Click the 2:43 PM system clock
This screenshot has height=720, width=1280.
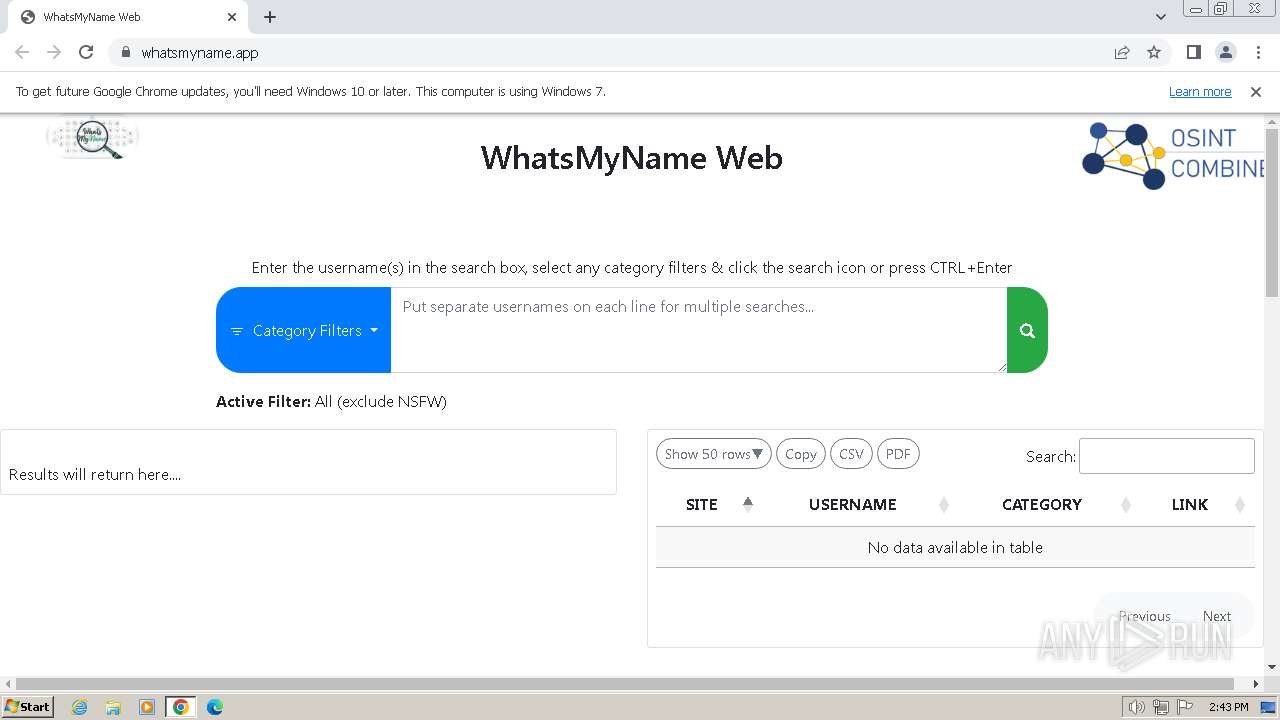point(1228,707)
